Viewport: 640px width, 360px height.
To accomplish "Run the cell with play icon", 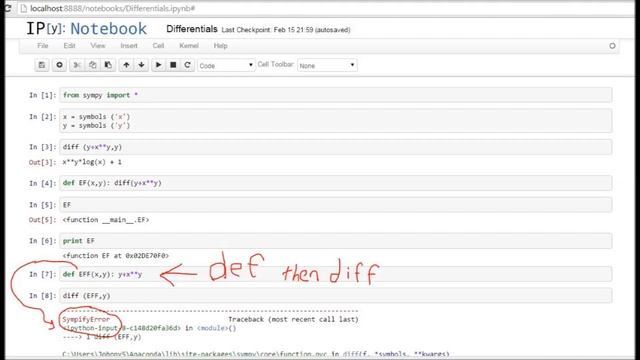I will (158, 65).
